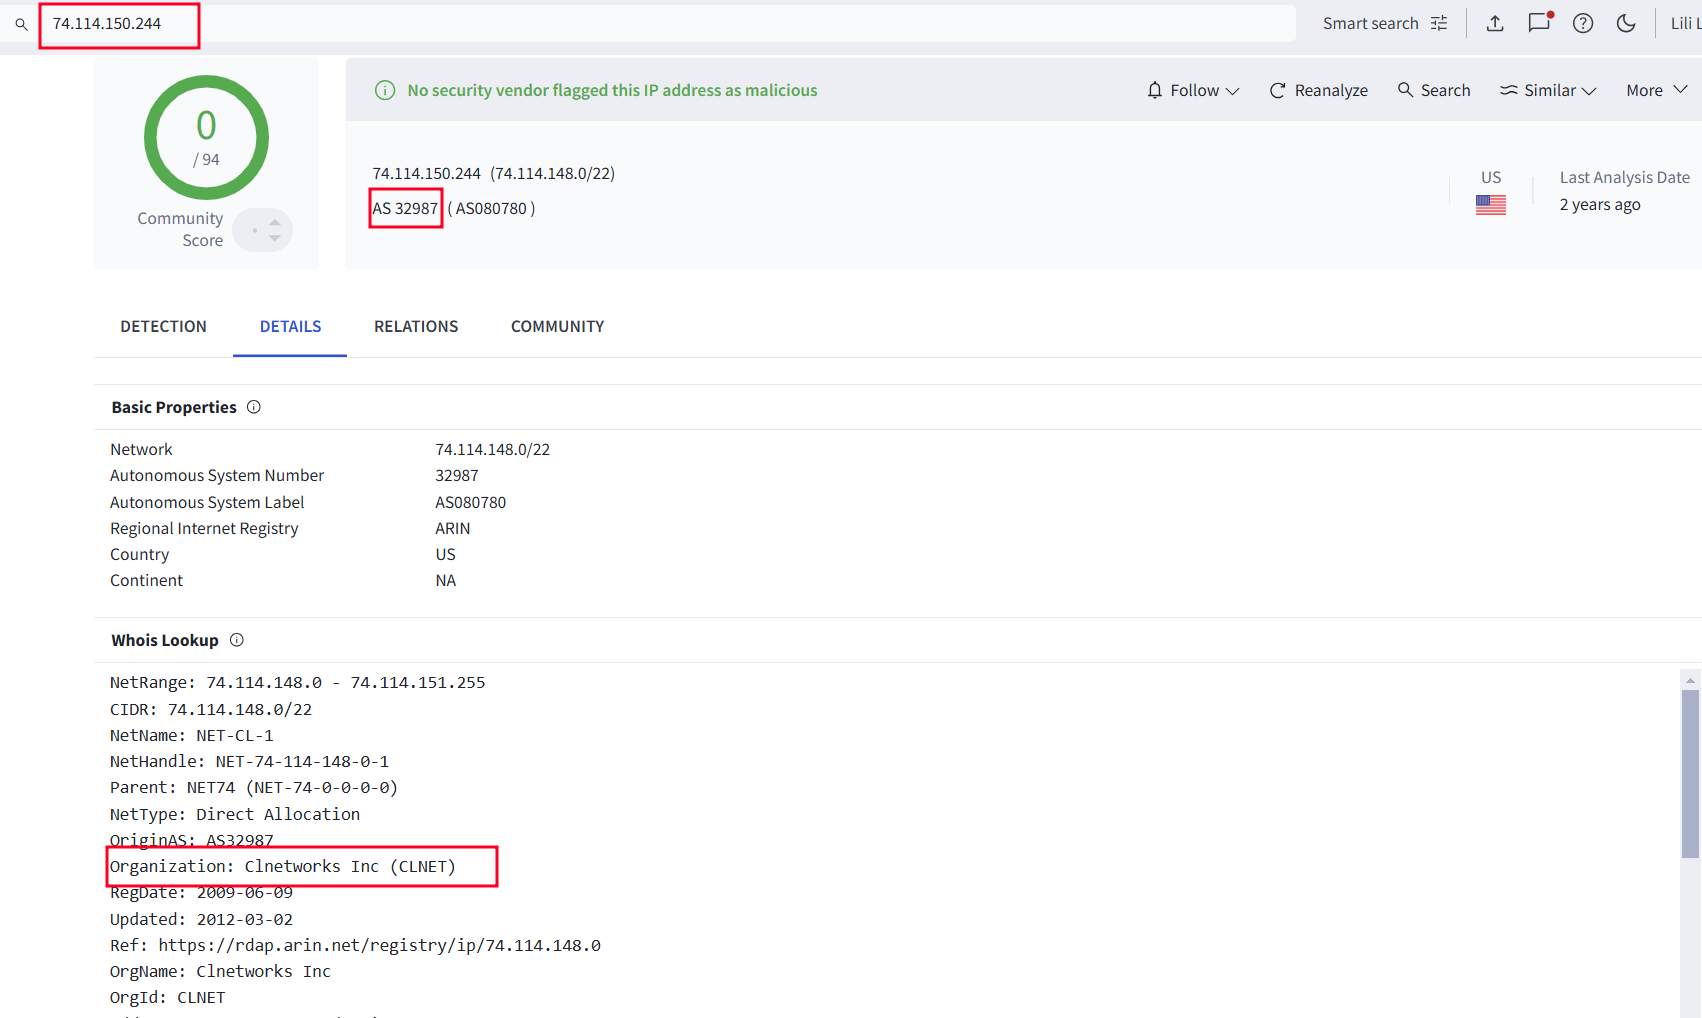
Task: Toggle dark mode with the moon icon
Action: (1626, 23)
